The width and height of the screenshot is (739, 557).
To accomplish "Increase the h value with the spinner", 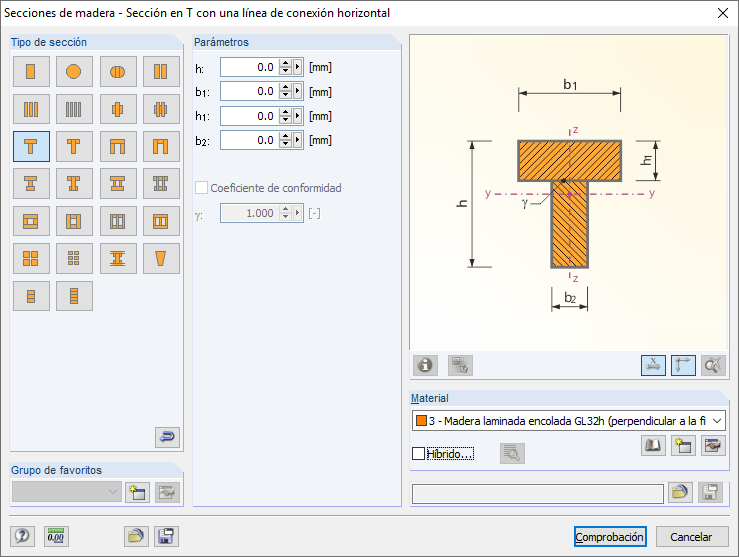I will (x=285, y=63).
